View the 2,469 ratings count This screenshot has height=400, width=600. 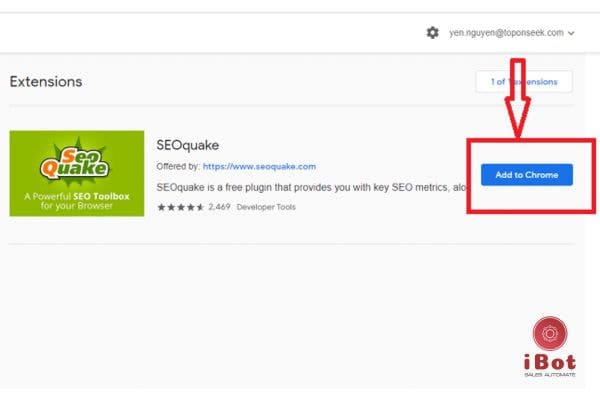click(219, 207)
